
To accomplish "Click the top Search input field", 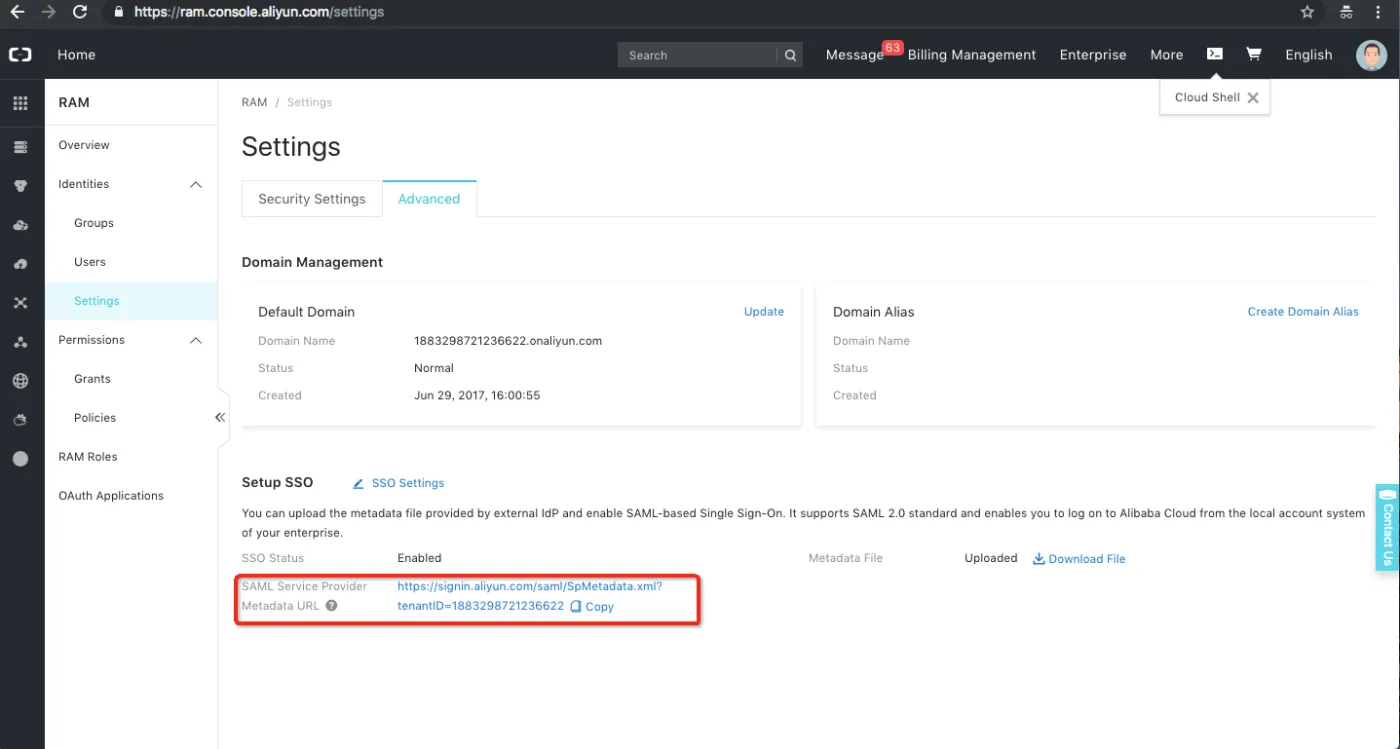I will (x=698, y=55).
